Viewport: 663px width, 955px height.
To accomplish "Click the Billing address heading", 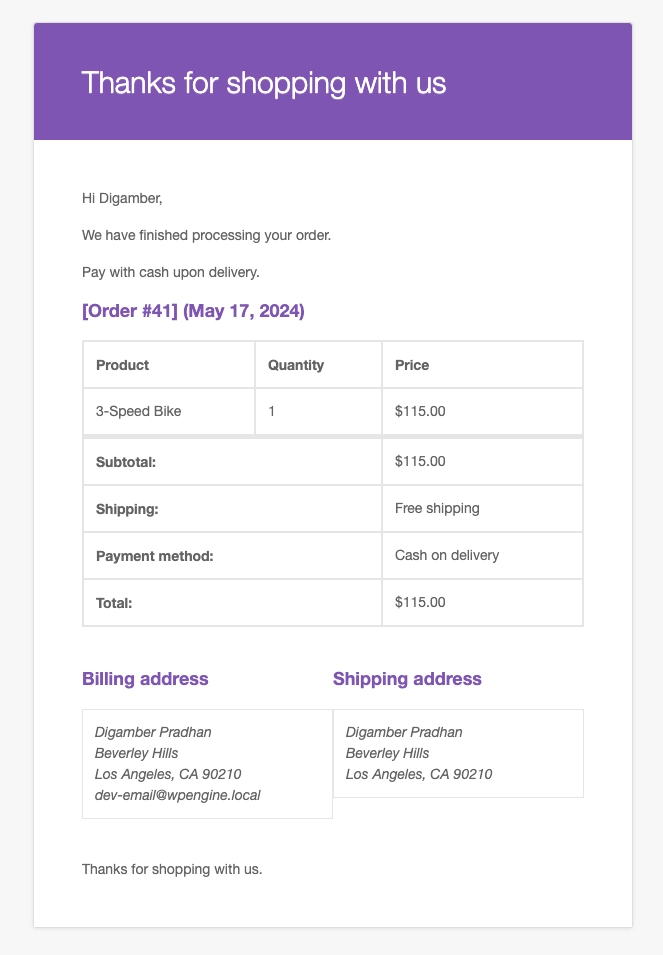I will point(145,679).
